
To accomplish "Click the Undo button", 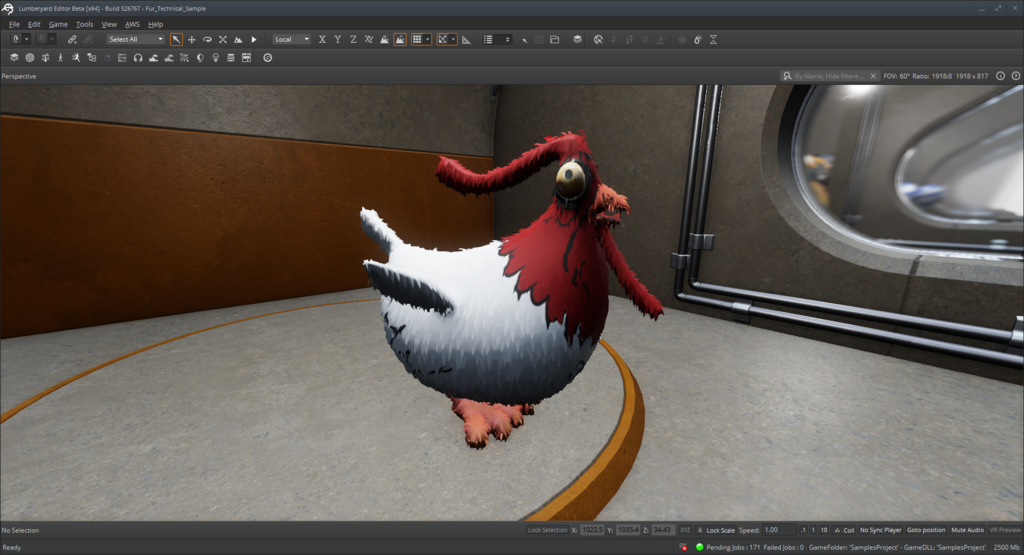I will [16, 39].
